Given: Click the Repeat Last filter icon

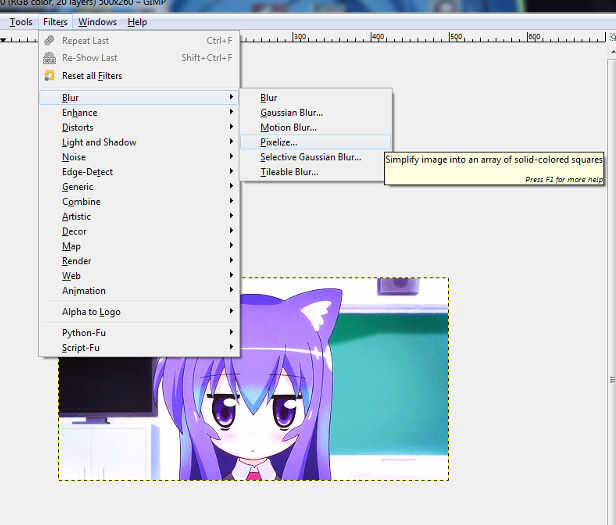Looking at the screenshot, I should tap(49, 40).
